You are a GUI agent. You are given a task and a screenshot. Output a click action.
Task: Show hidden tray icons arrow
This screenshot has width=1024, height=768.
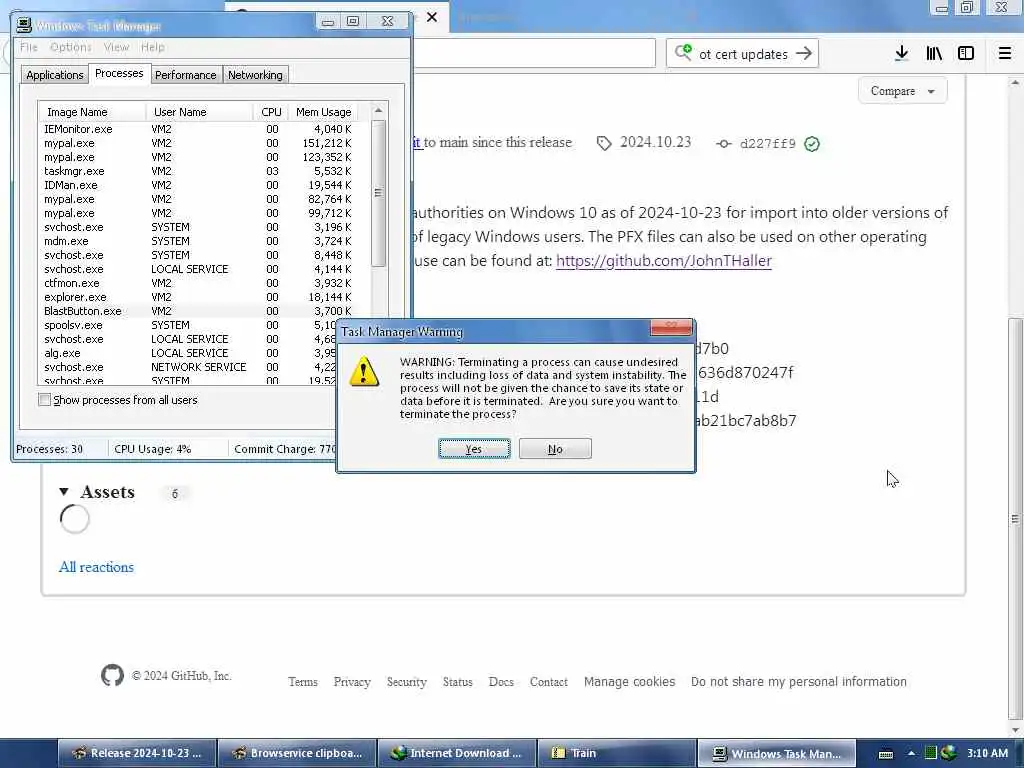(x=911, y=753)
